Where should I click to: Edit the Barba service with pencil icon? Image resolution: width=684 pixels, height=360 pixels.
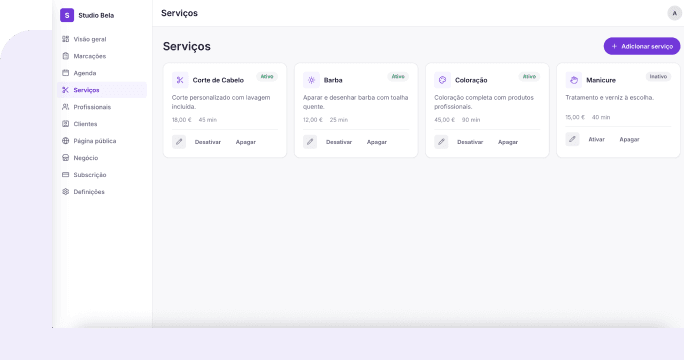[x=310, y=142]
